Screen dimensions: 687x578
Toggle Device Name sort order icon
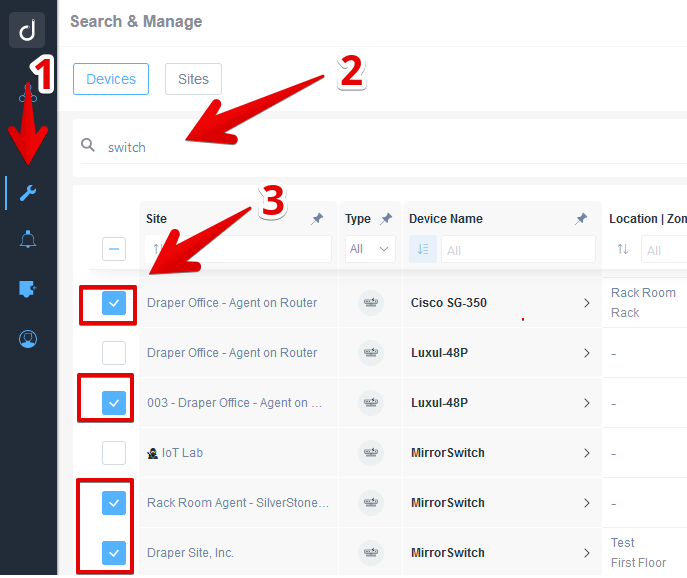click(423, 249)
